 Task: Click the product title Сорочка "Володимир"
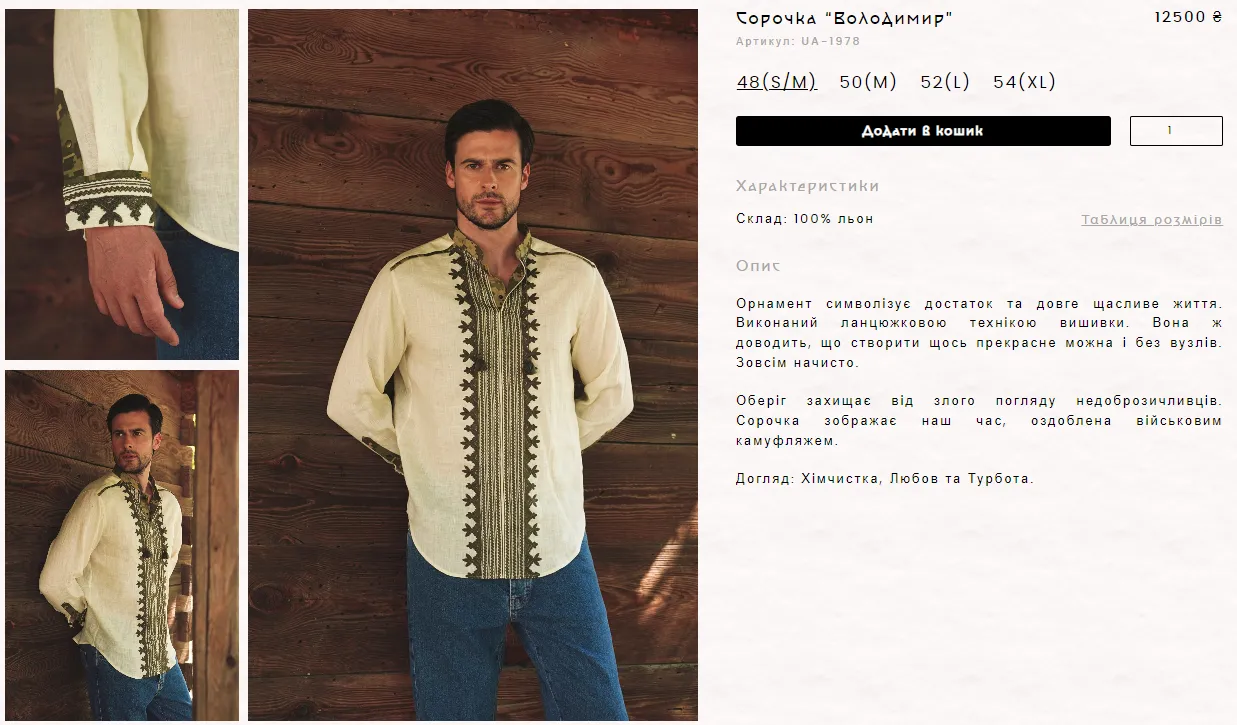[x=844, y=18]
